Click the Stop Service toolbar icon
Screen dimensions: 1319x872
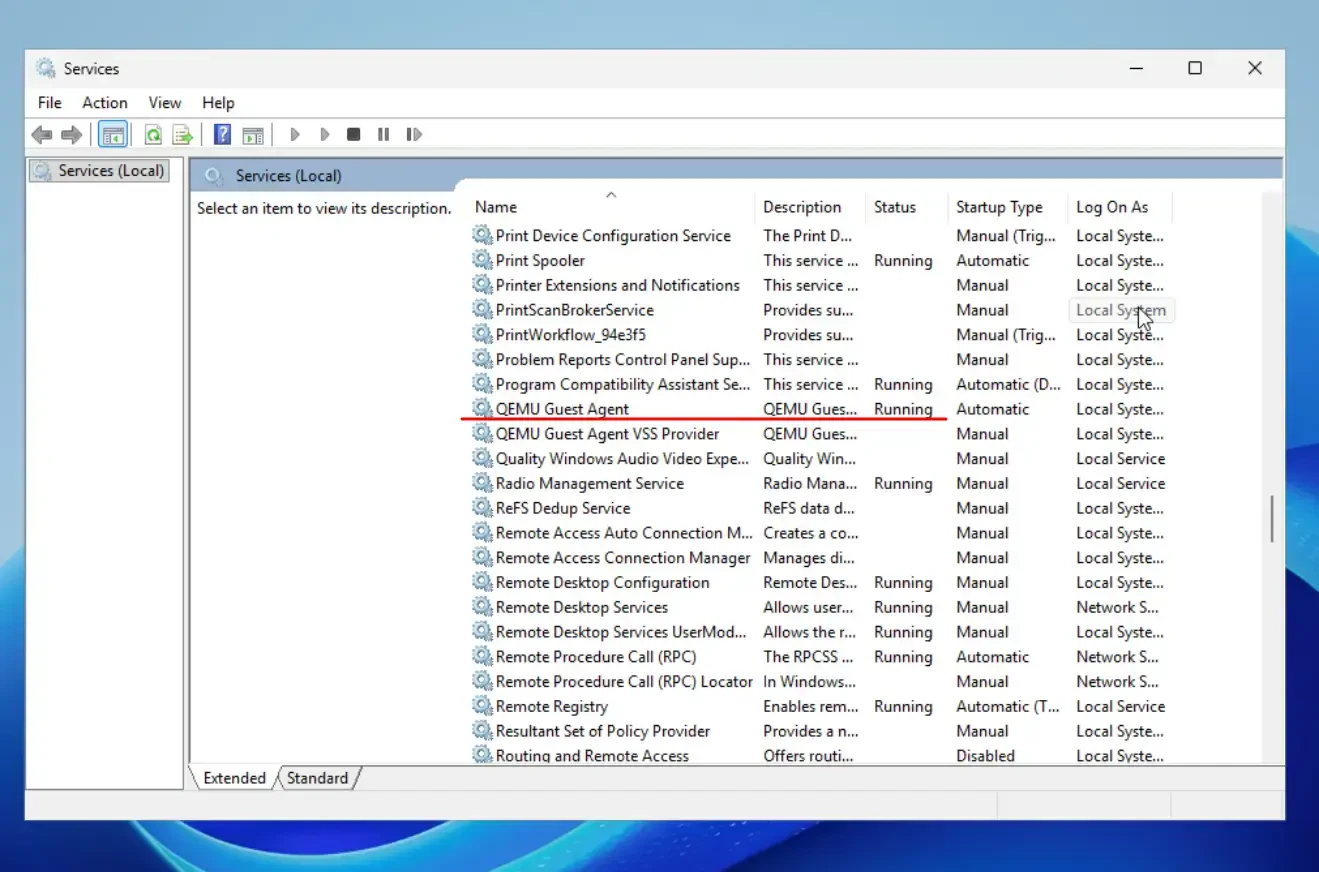click(353, 134)
